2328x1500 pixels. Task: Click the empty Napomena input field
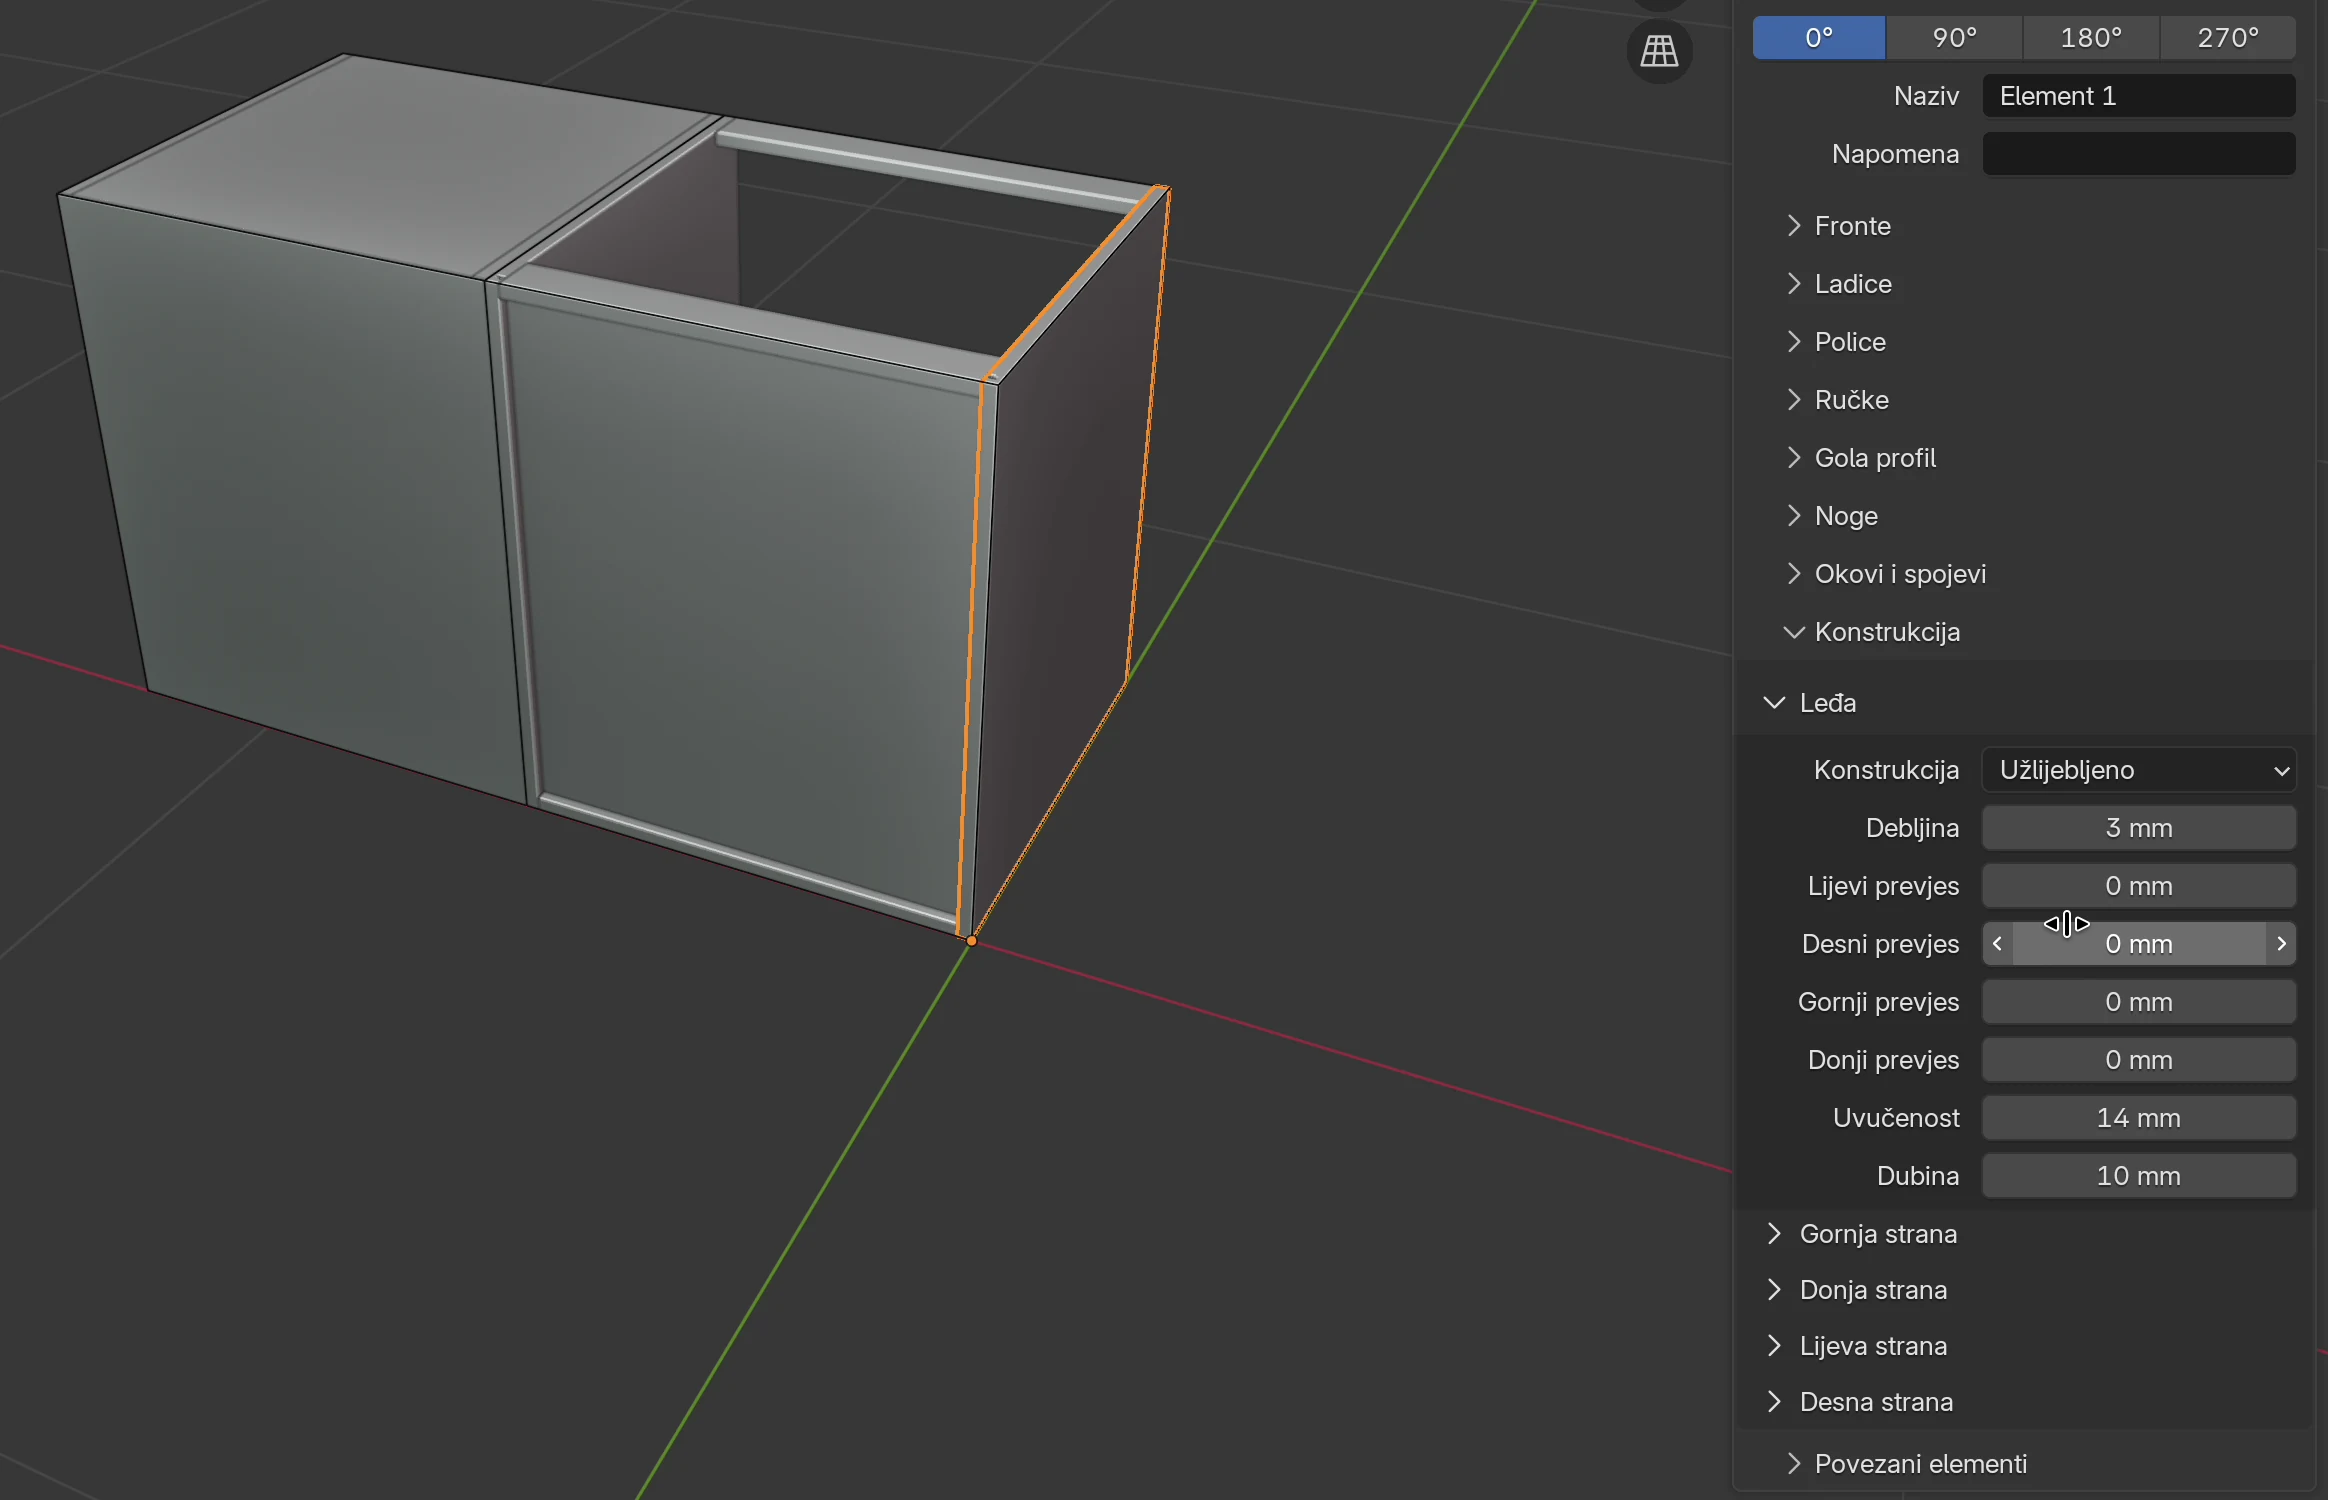click(2139, 154)
